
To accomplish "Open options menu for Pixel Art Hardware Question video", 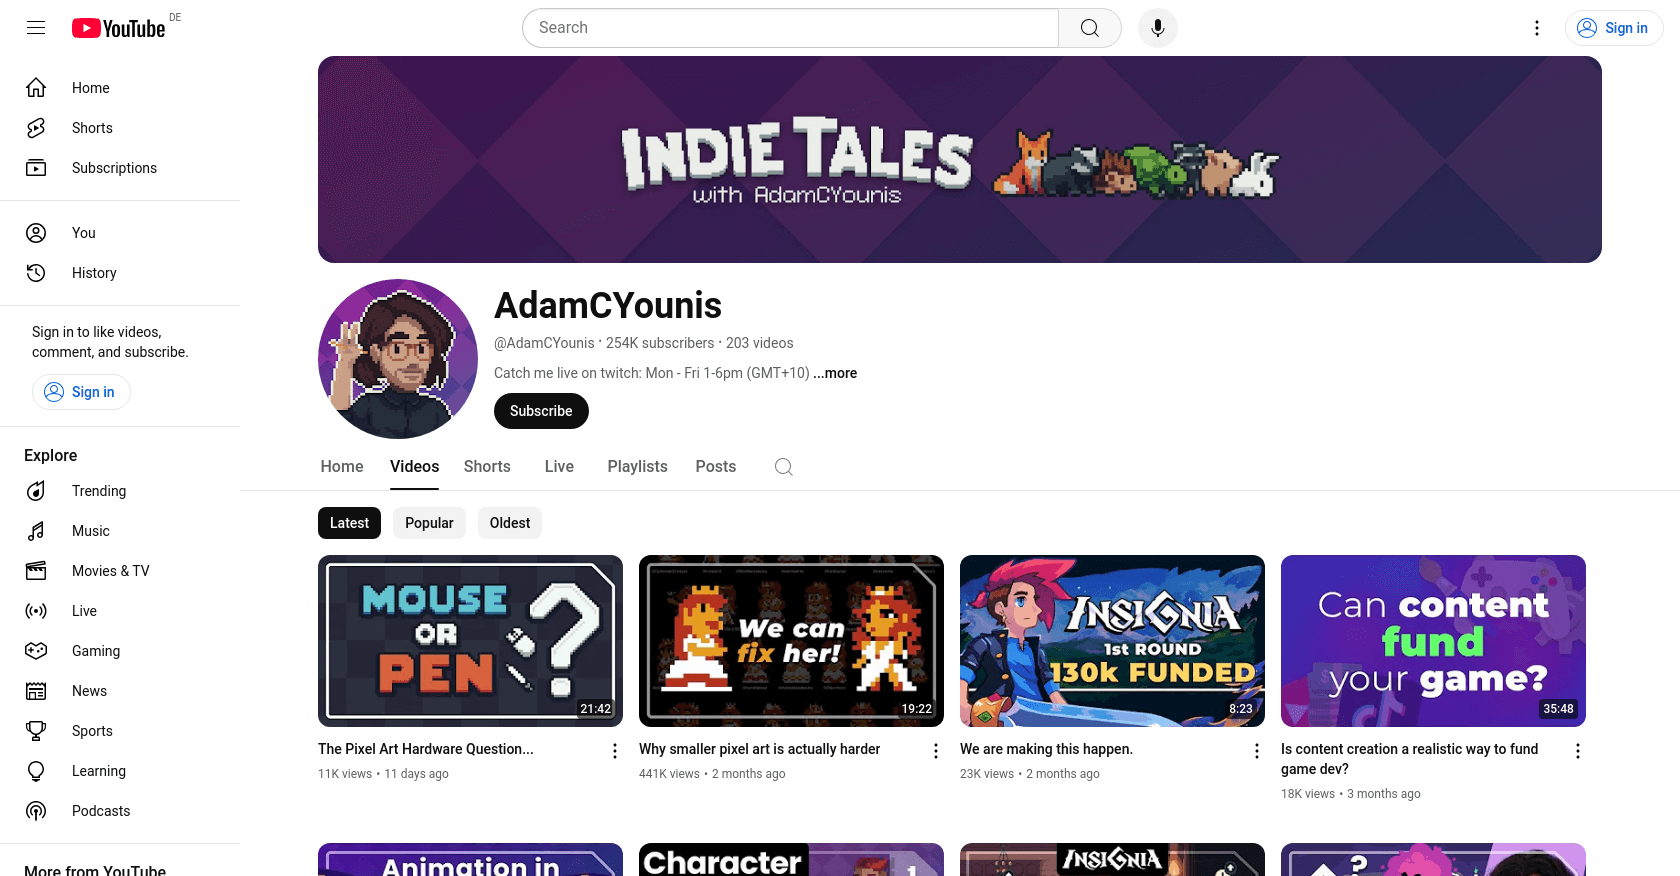I will tap(615, 751).
